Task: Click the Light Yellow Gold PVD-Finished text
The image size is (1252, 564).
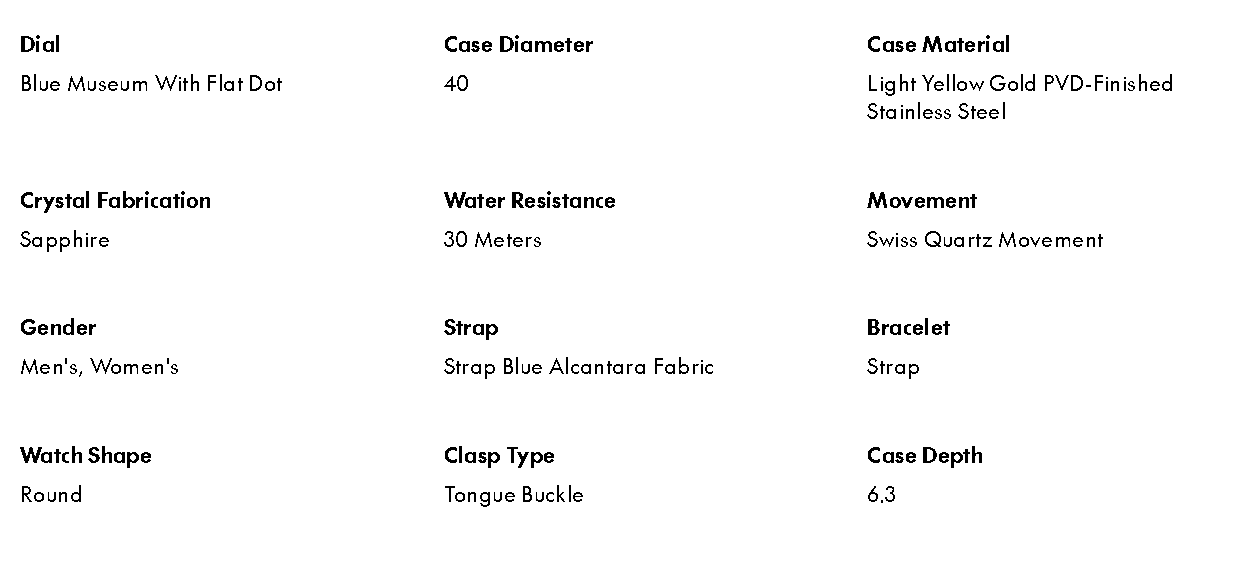Action: point(1019,84)
